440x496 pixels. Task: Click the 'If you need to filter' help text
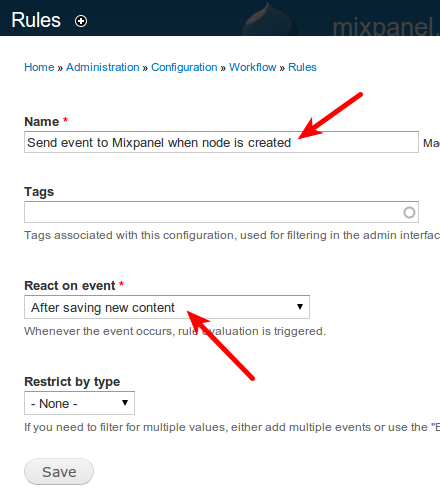coord(232,427)
